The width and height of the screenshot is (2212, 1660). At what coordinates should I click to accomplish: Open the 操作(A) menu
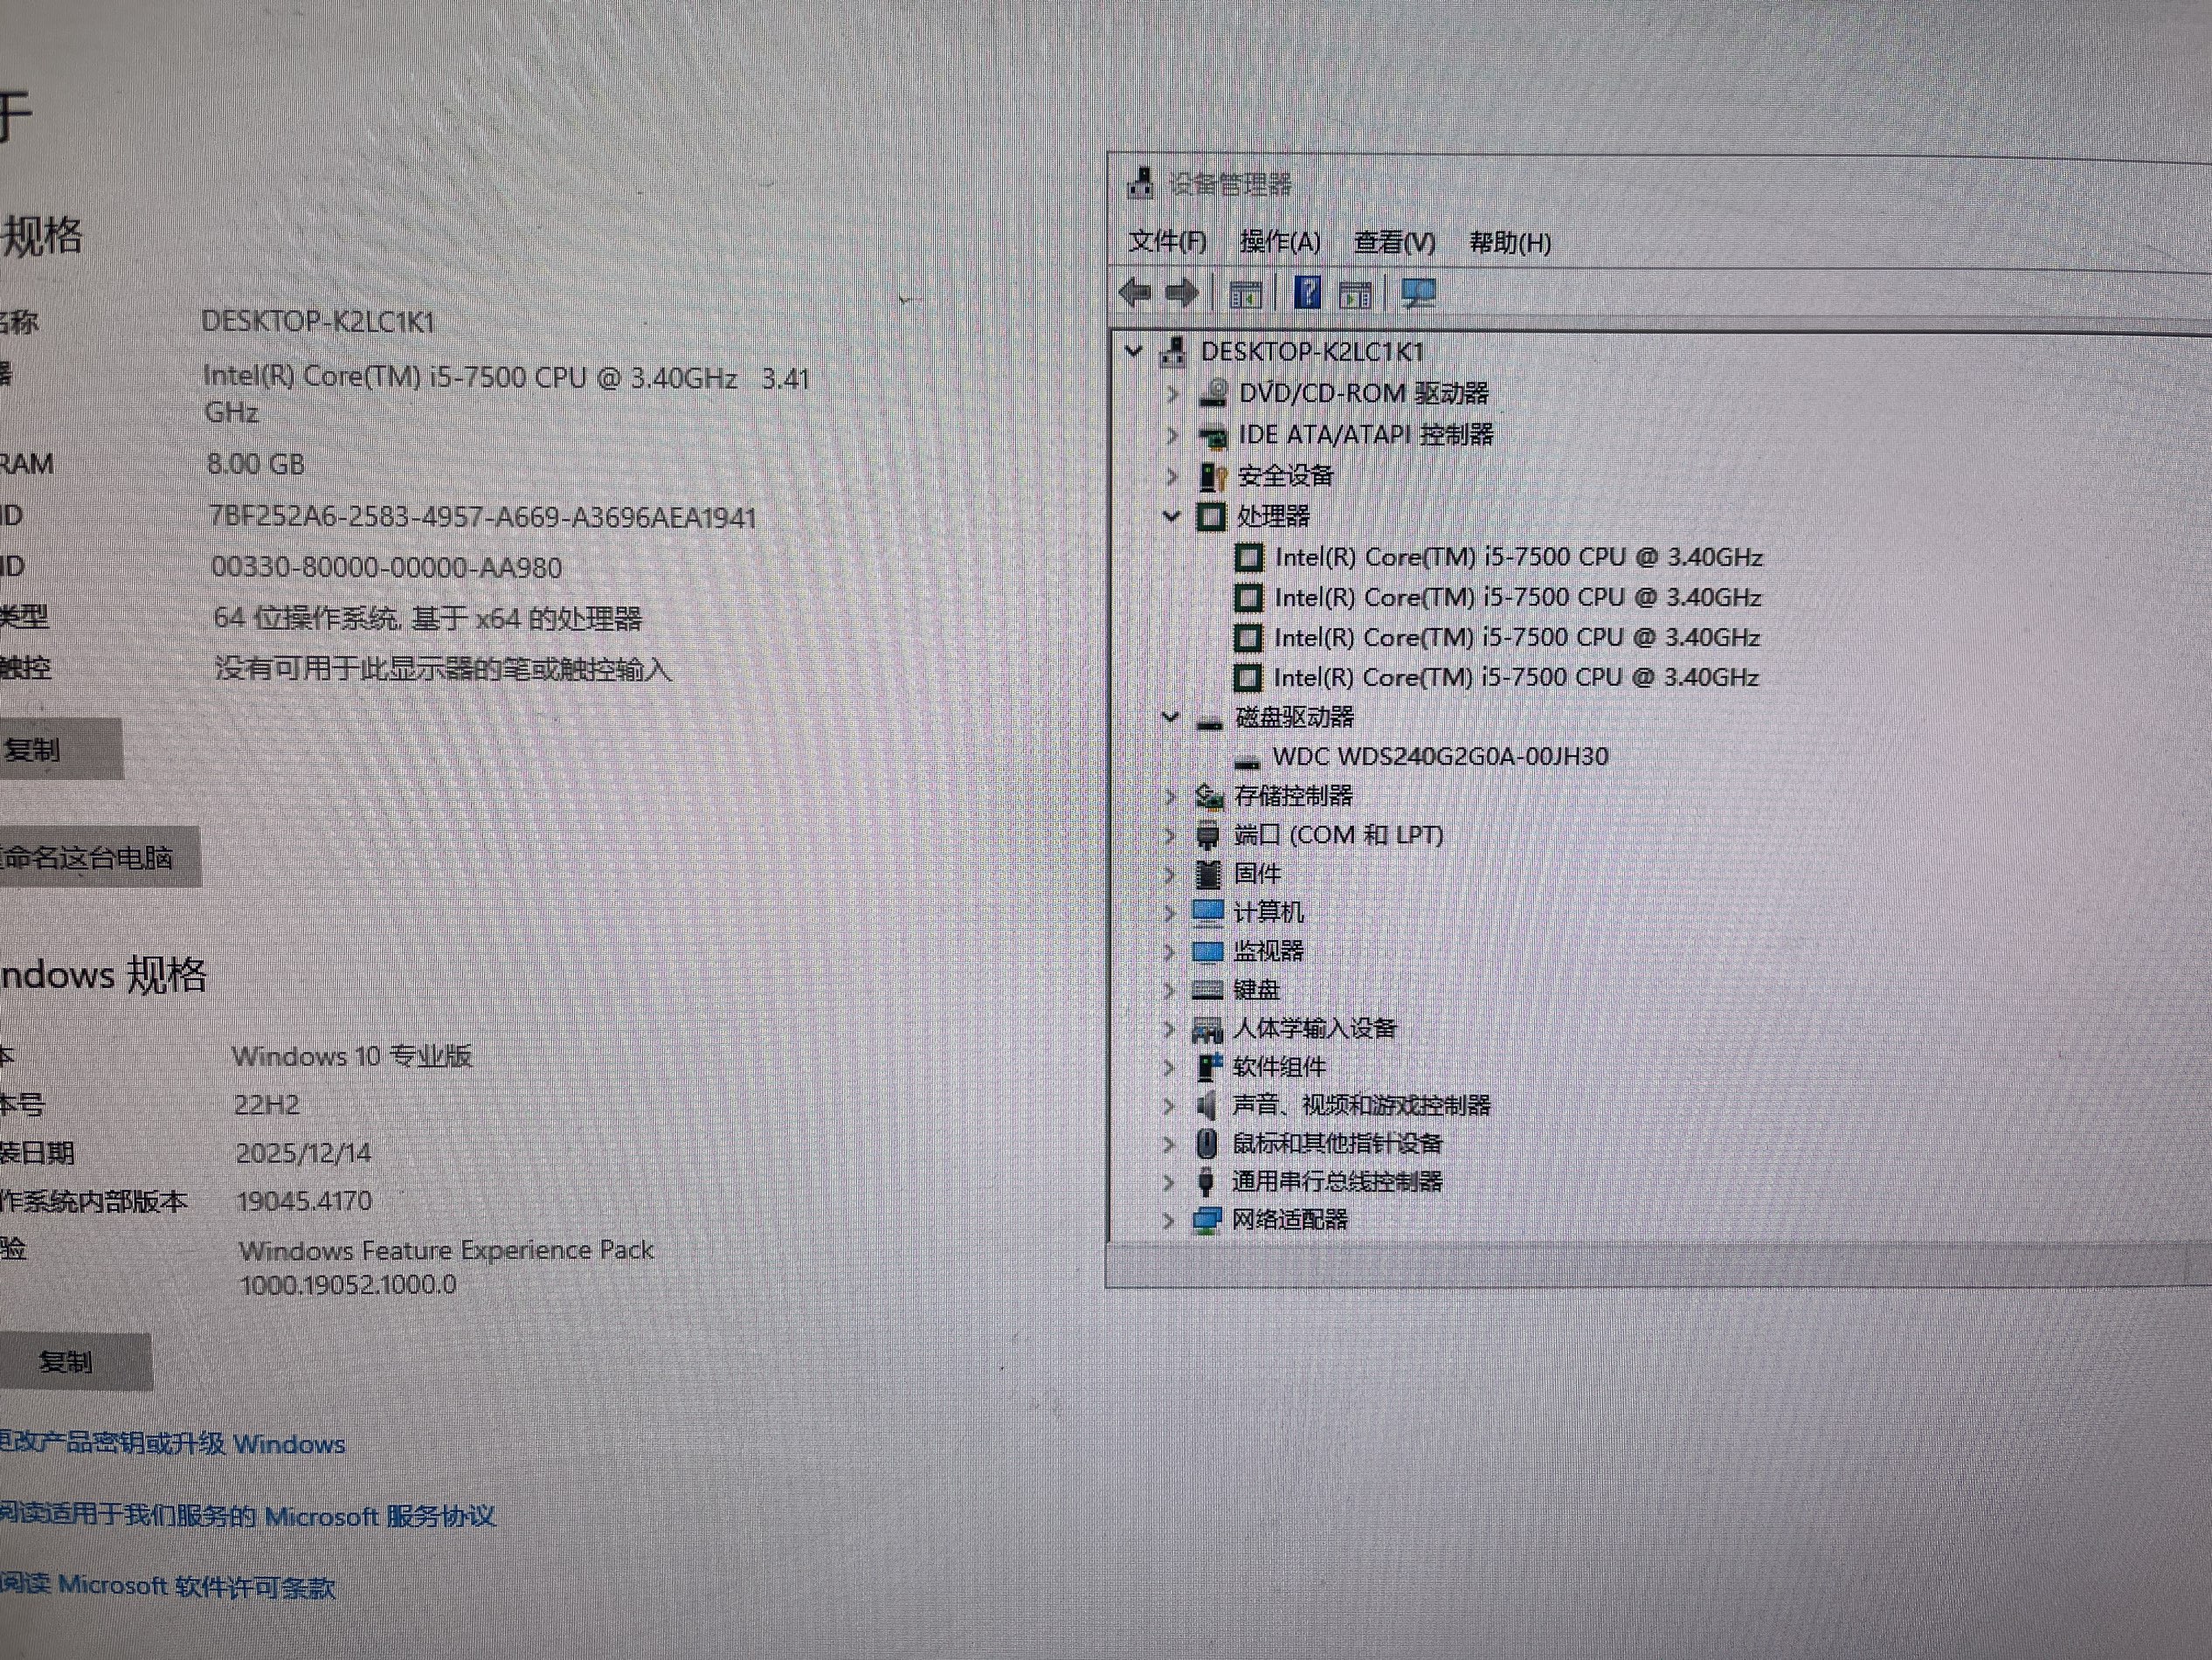(x=1280, y=242)
